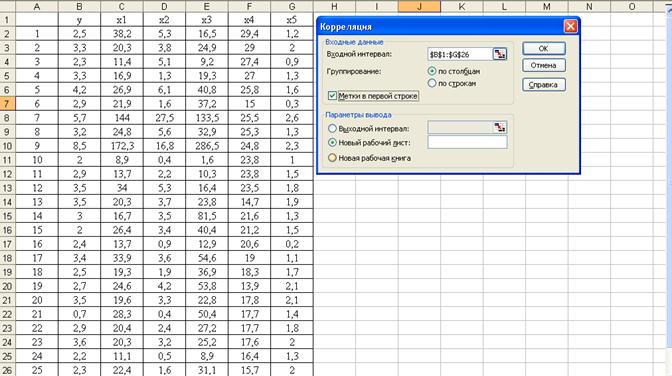This screenshot has width=672, height=376.
Task: Choose Новая рабочая книга output option
Action: click(332, 158)
